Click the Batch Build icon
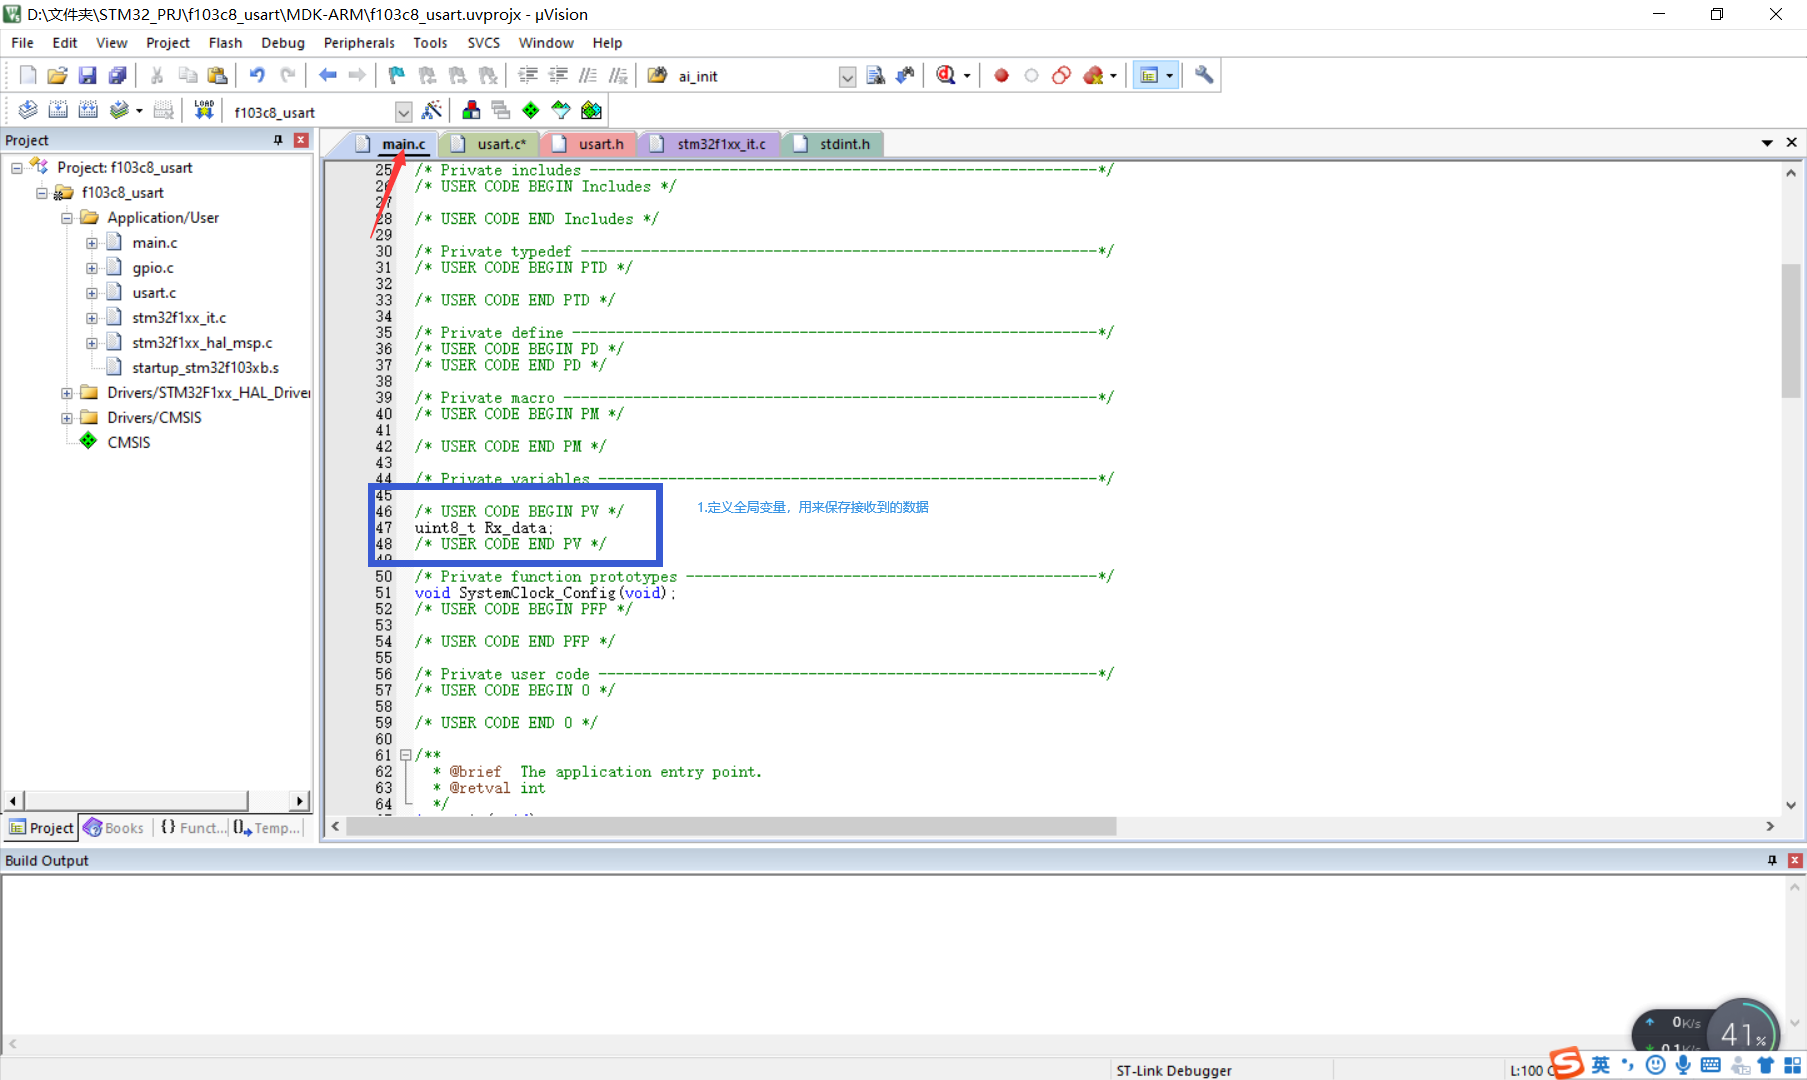The image size is (1807, 1080). [119, 111]
